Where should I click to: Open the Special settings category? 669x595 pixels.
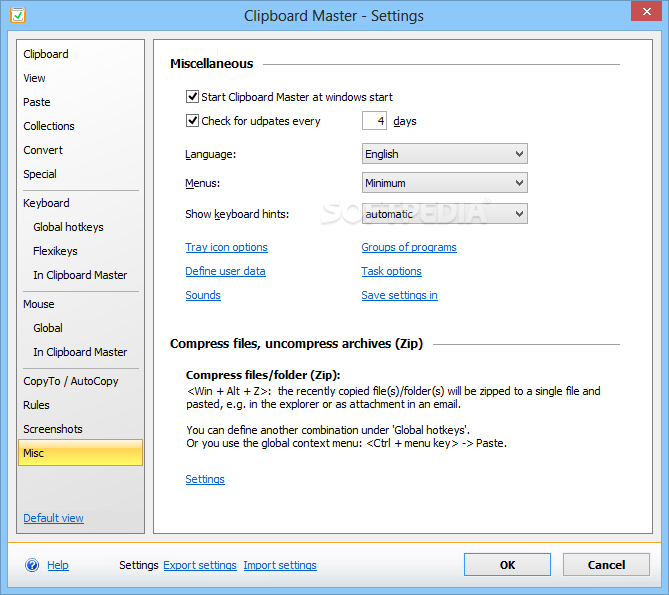[x=40, y=174]
